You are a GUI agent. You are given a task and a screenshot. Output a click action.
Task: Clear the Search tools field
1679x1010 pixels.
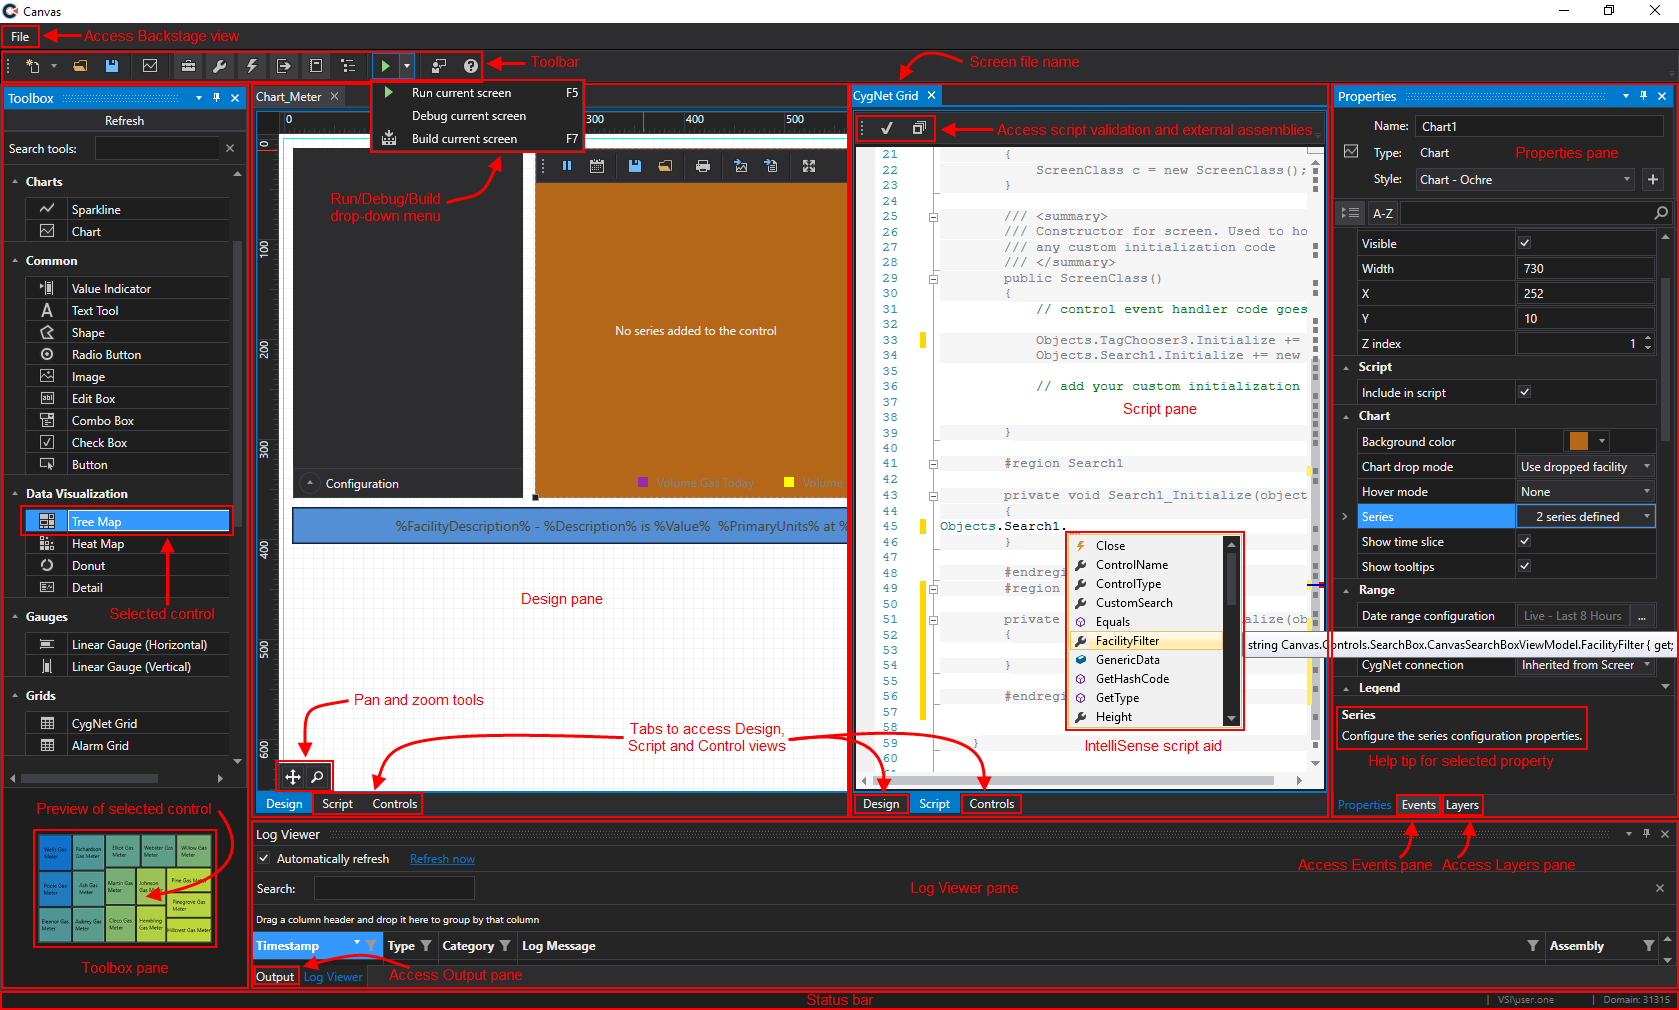(x=230, y=148)
